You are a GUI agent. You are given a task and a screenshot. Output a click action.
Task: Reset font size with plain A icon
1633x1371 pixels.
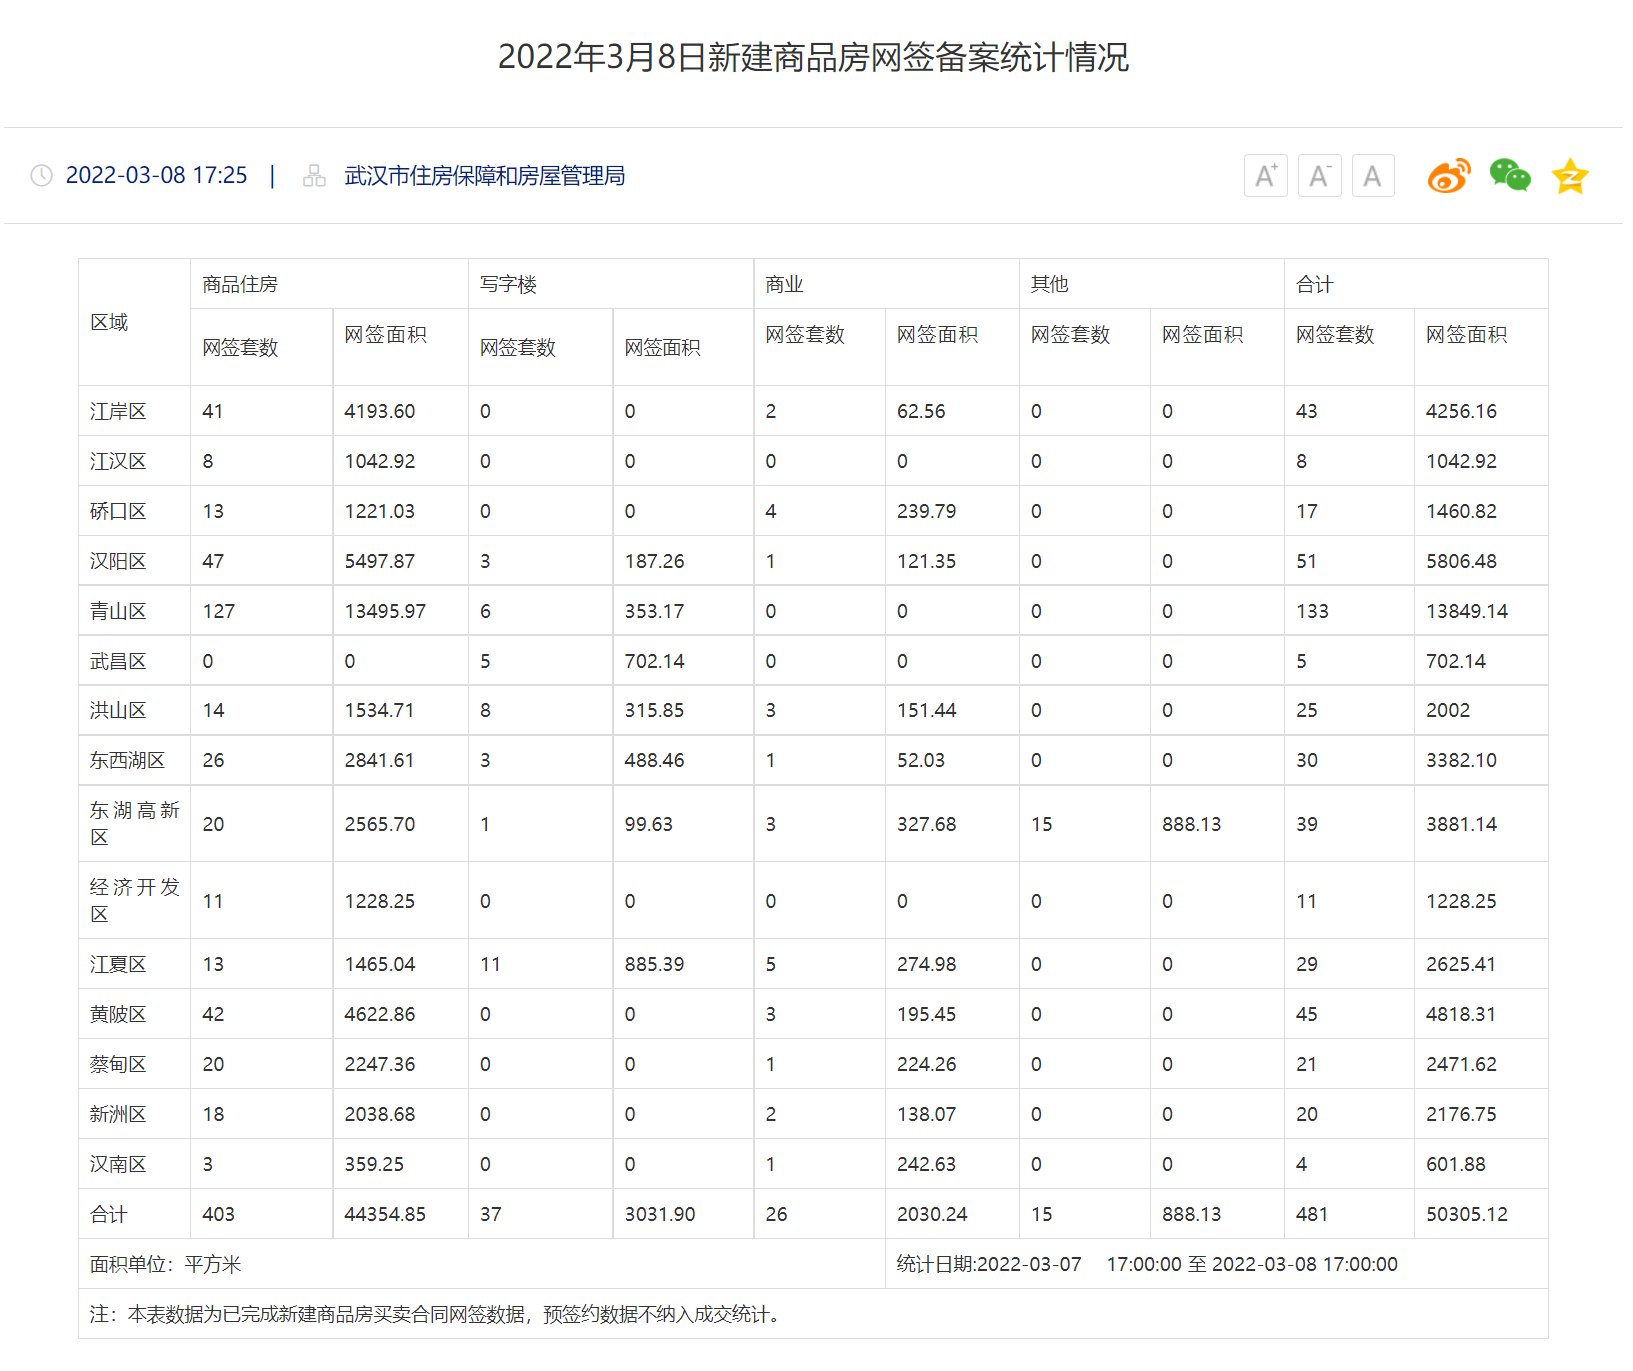[1373, 176]
